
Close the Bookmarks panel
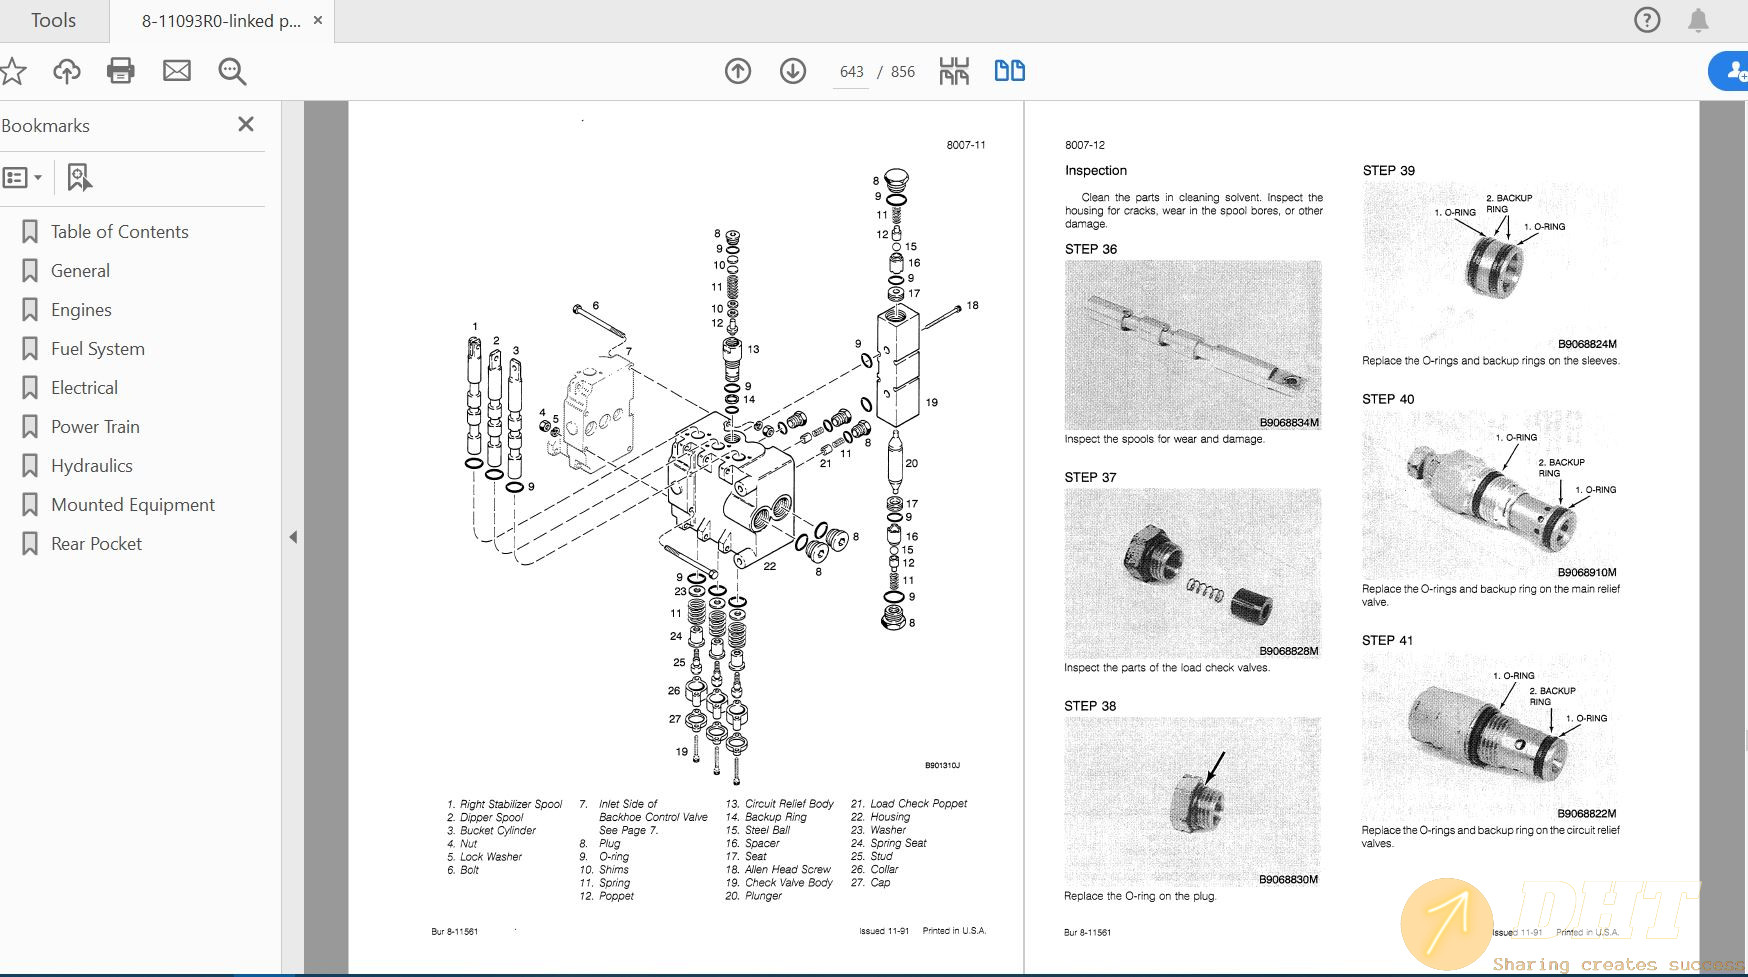click(x=246, y=124)
